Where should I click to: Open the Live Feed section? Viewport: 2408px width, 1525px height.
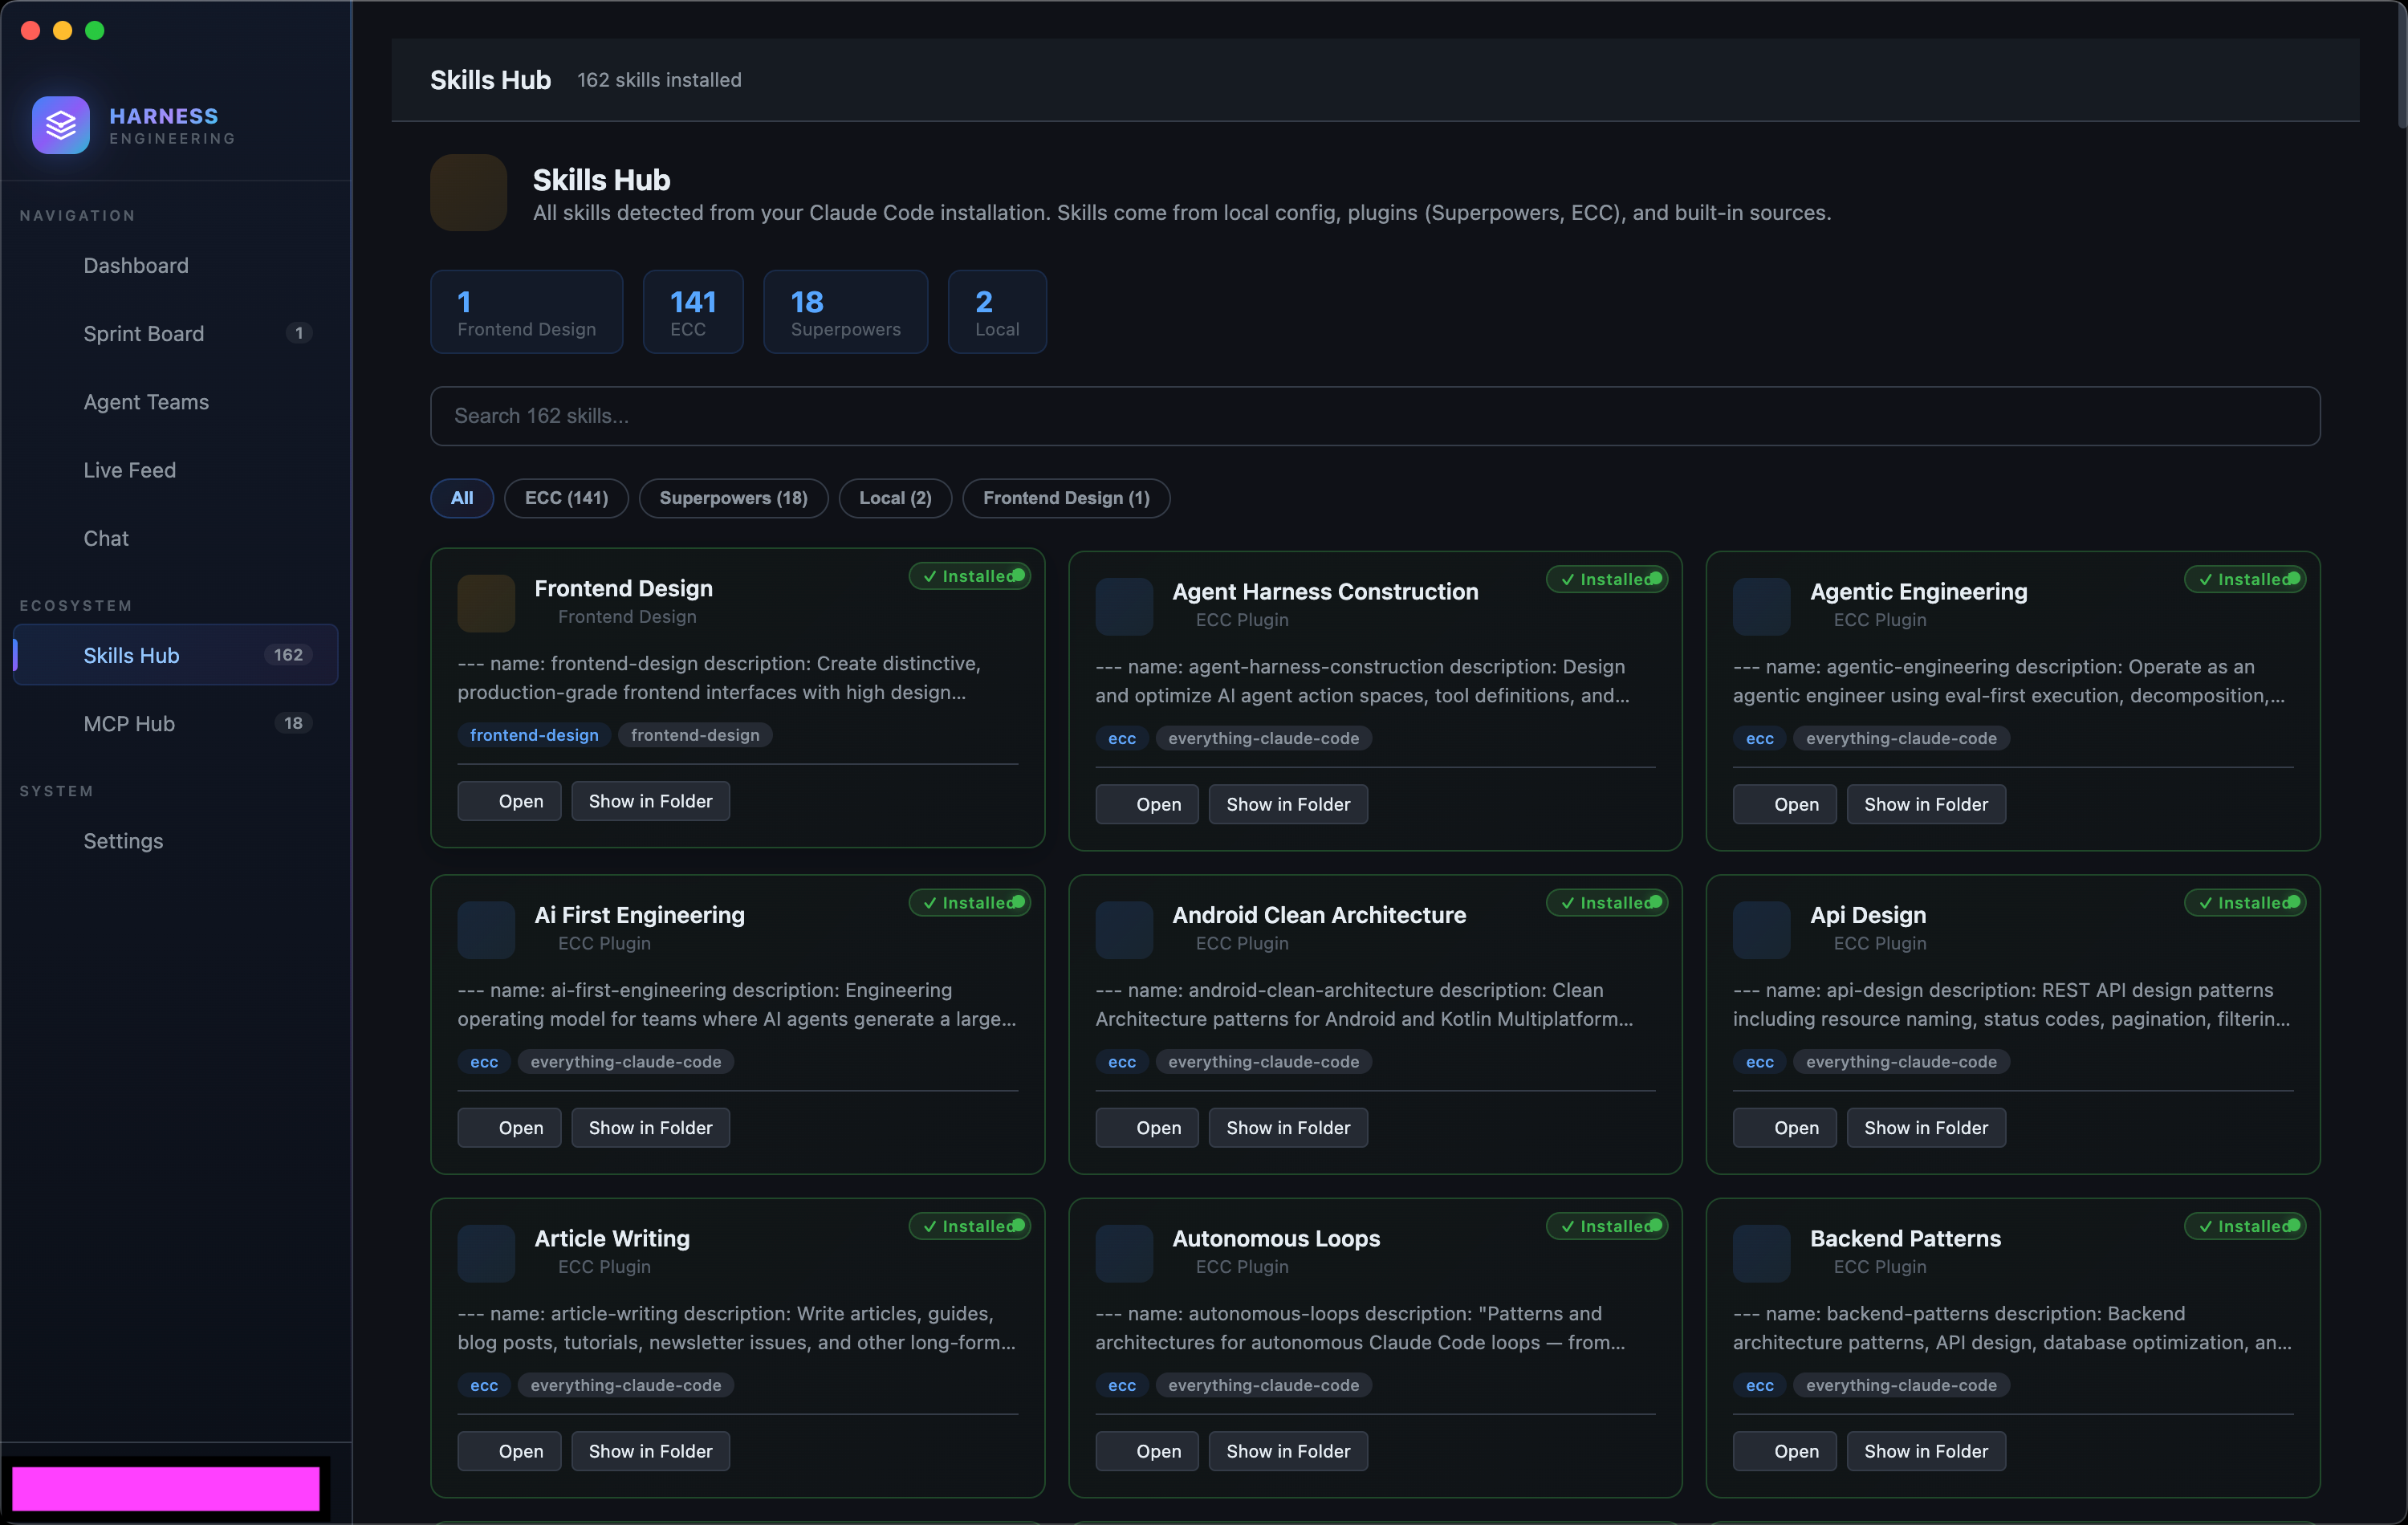tap(176, 470)
